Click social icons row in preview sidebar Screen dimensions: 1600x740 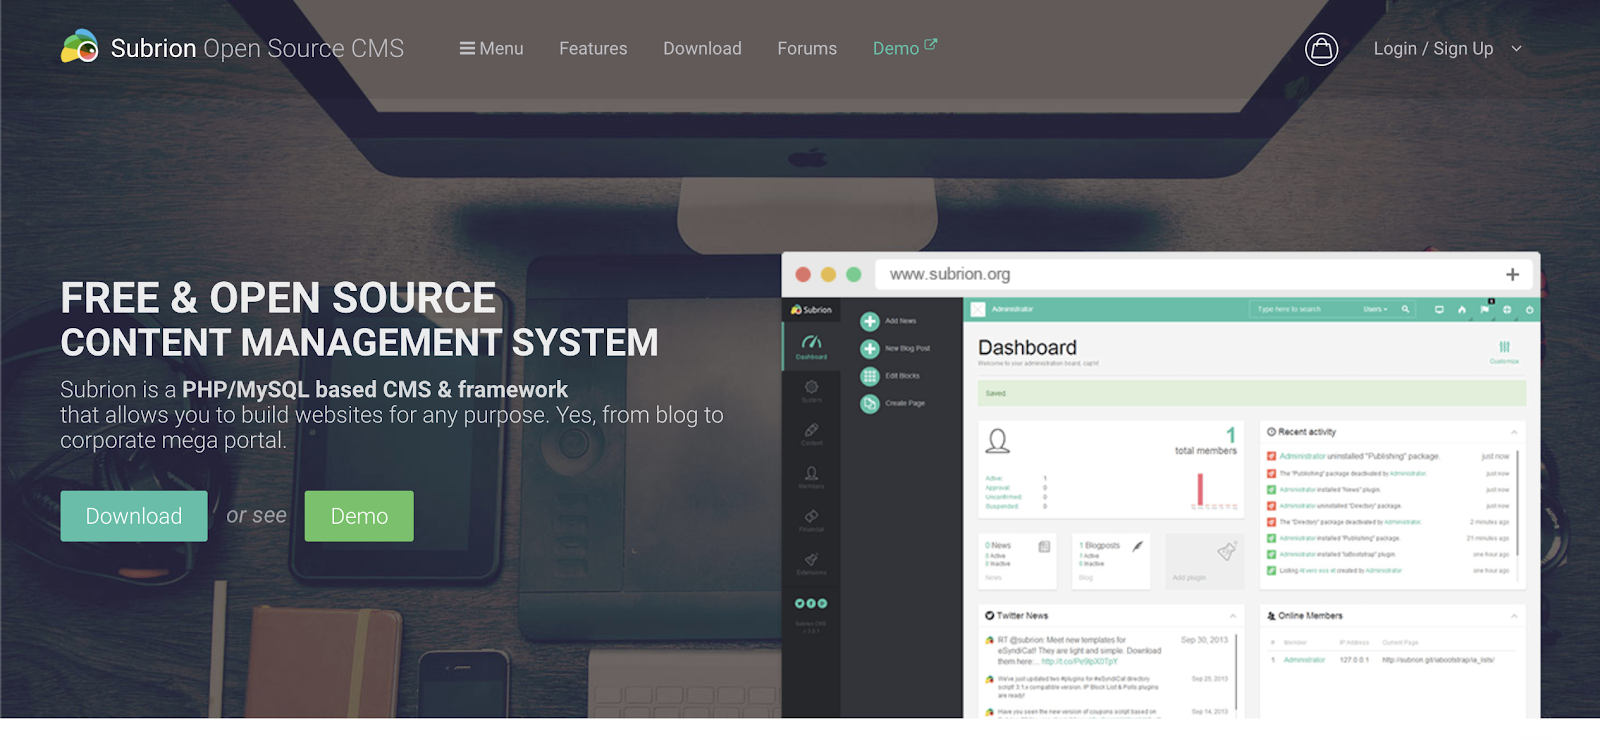click(x=811, y=603)
